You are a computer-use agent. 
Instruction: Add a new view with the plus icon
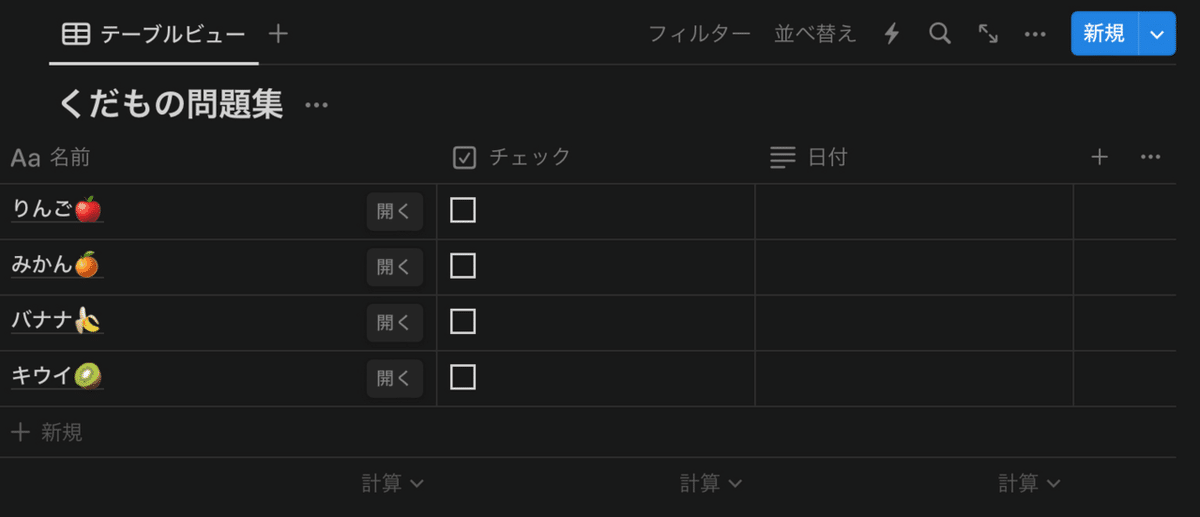point(278,34)
